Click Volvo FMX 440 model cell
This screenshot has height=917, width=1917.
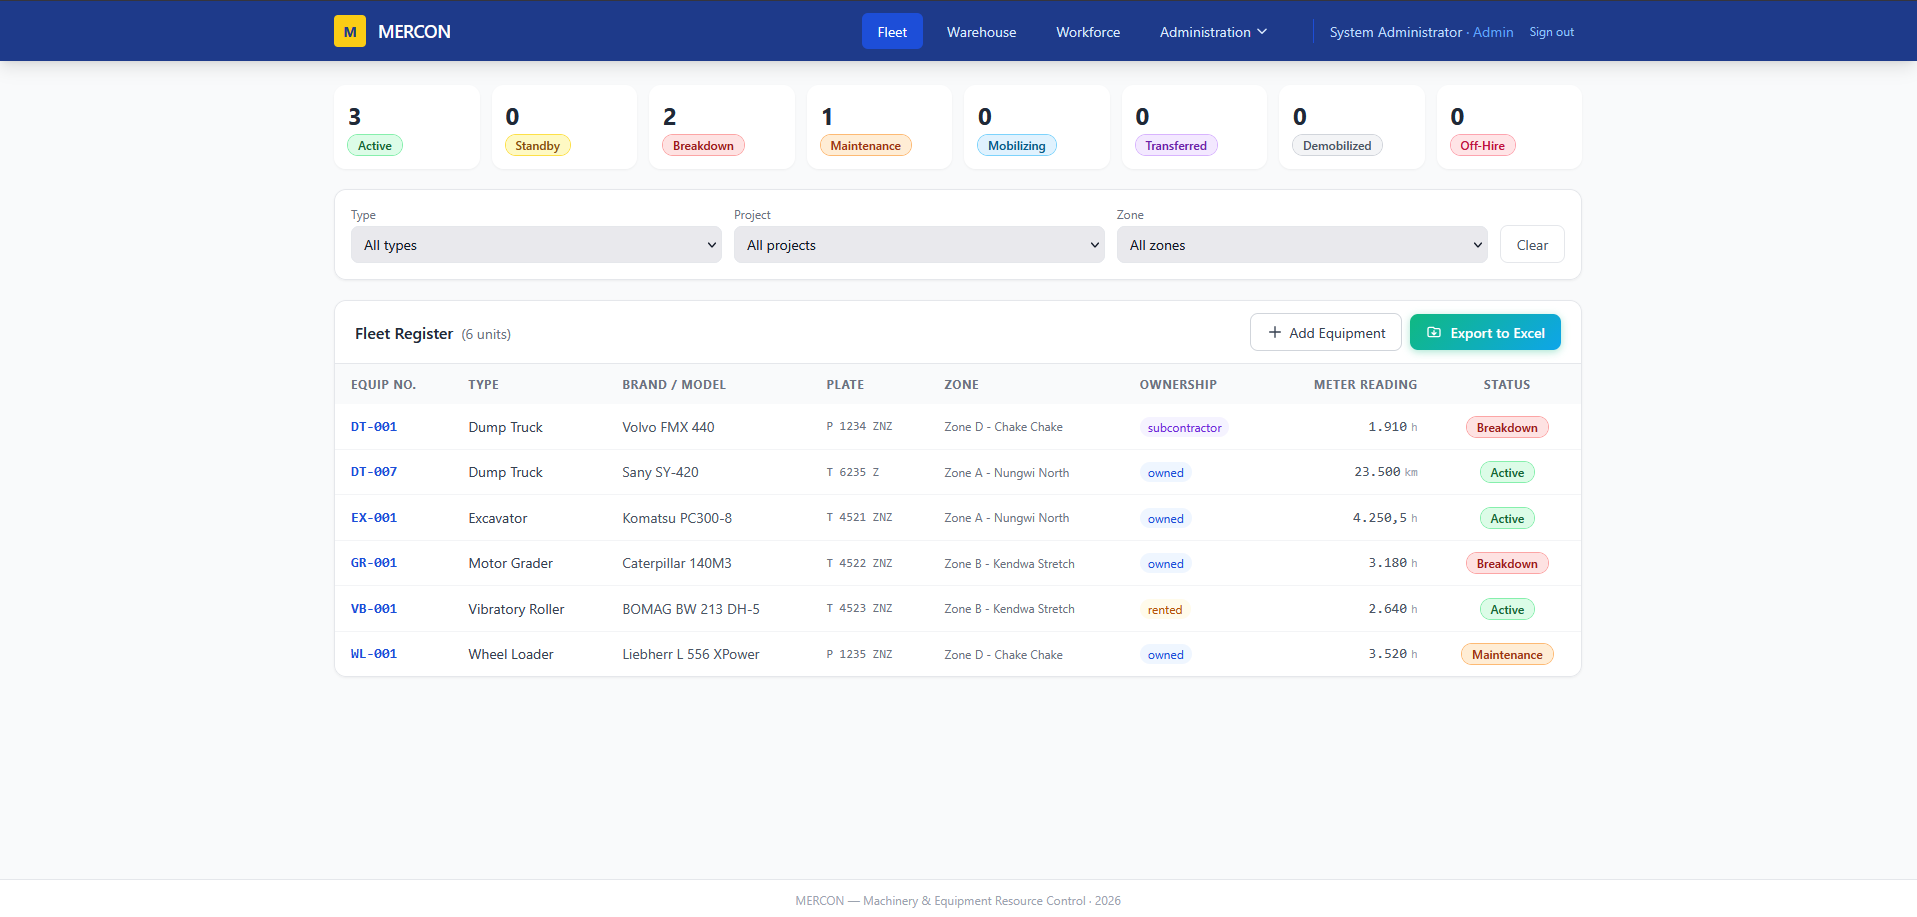[668, 427]
